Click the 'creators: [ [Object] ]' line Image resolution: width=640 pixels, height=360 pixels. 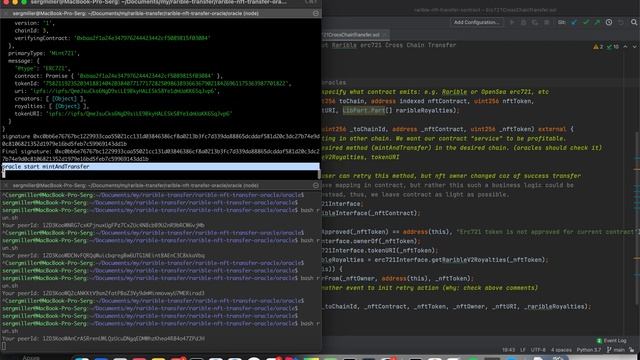[x=50, y=98]
